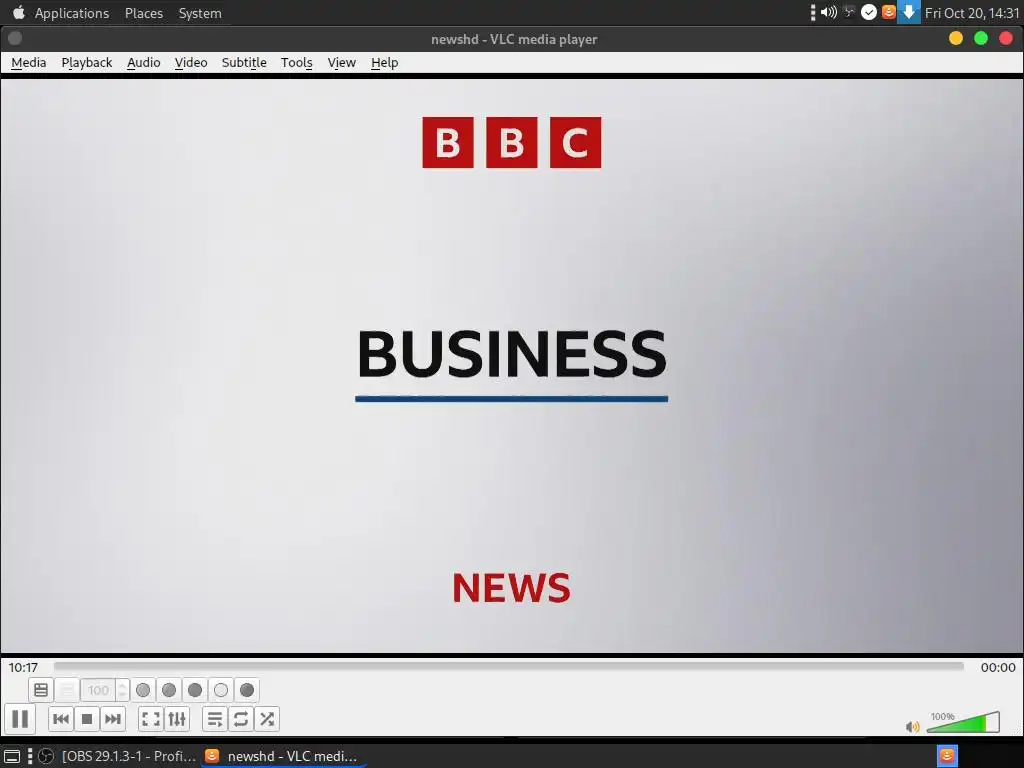The image size is (1024, 768).
Task: Open the Media menu
Action: (x=29, y=63)
